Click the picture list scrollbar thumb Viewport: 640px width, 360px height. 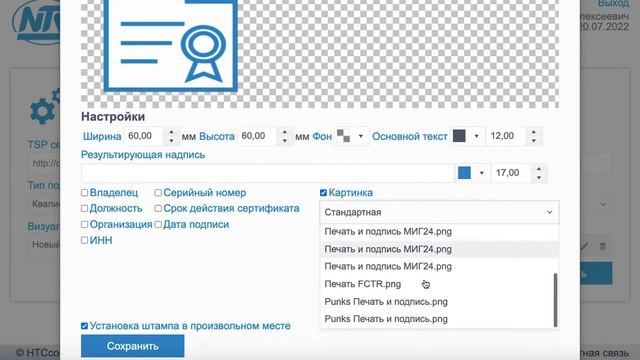[x=555, y=300]
